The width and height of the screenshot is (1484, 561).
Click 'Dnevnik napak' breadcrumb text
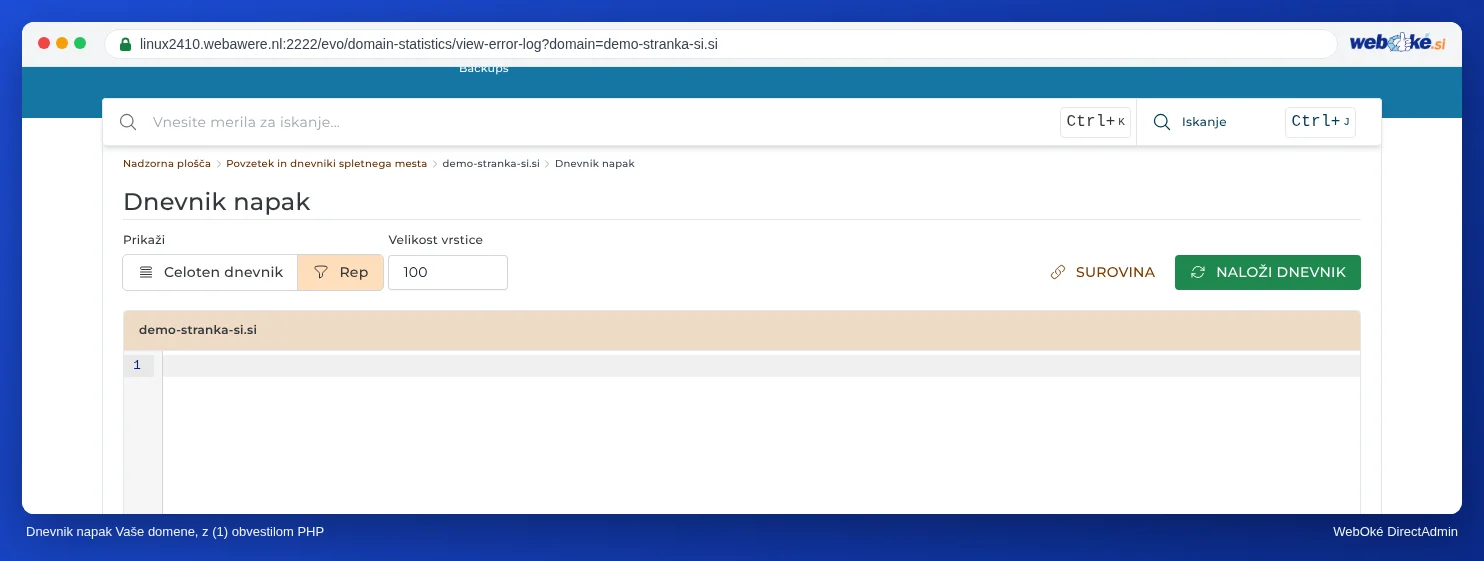[x=594, y=163]
